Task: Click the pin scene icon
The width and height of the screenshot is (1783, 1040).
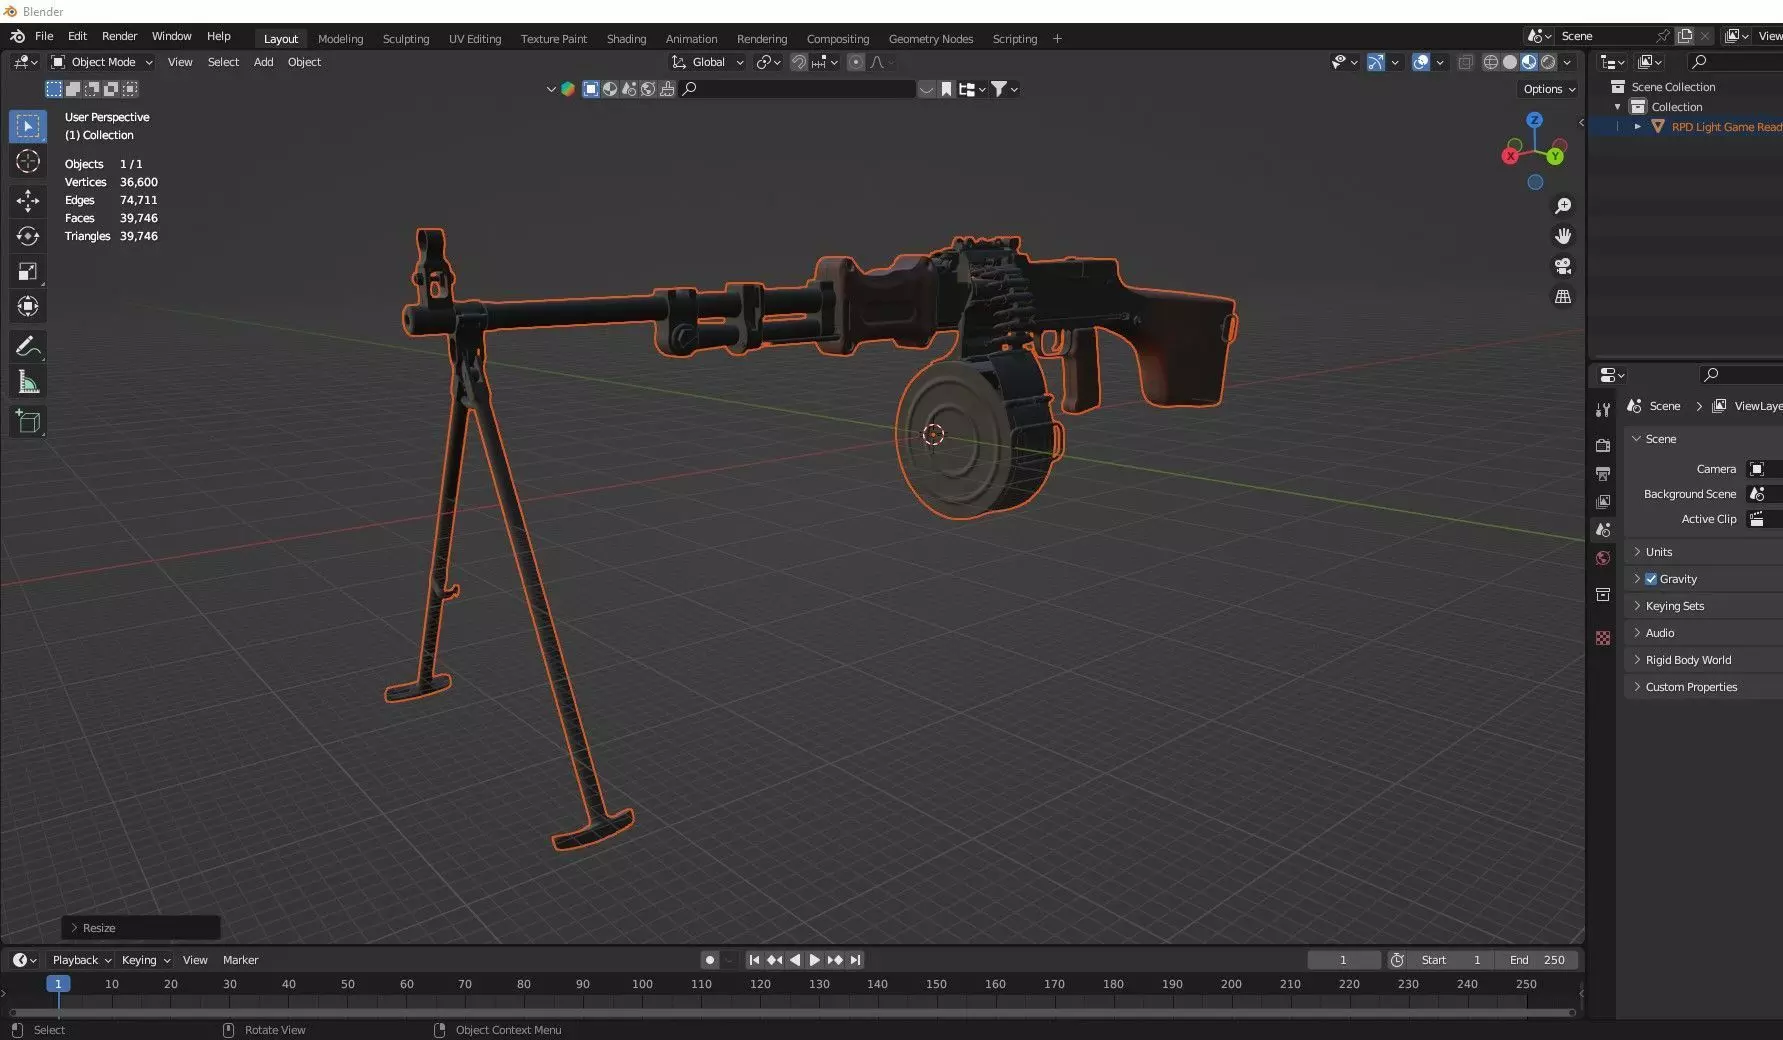Action: tap(1662, 36)
